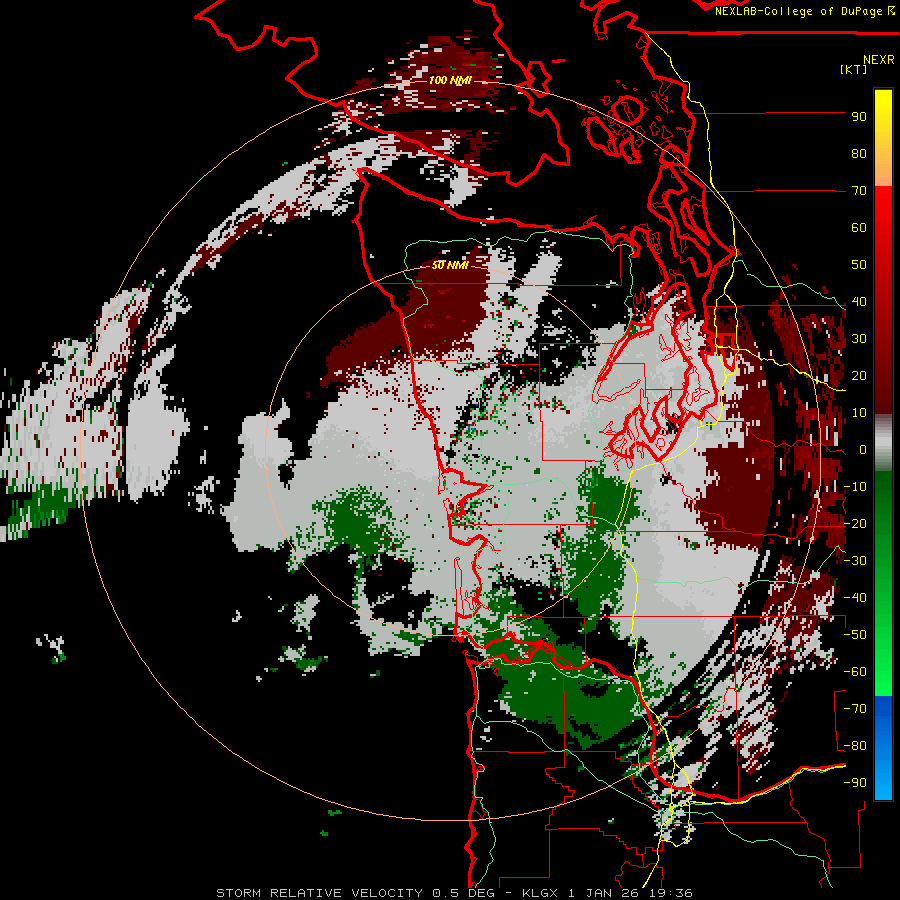Click the 40 value on the velocity scale
Viewport: 900px width, 900px height.
coord(859,301)
